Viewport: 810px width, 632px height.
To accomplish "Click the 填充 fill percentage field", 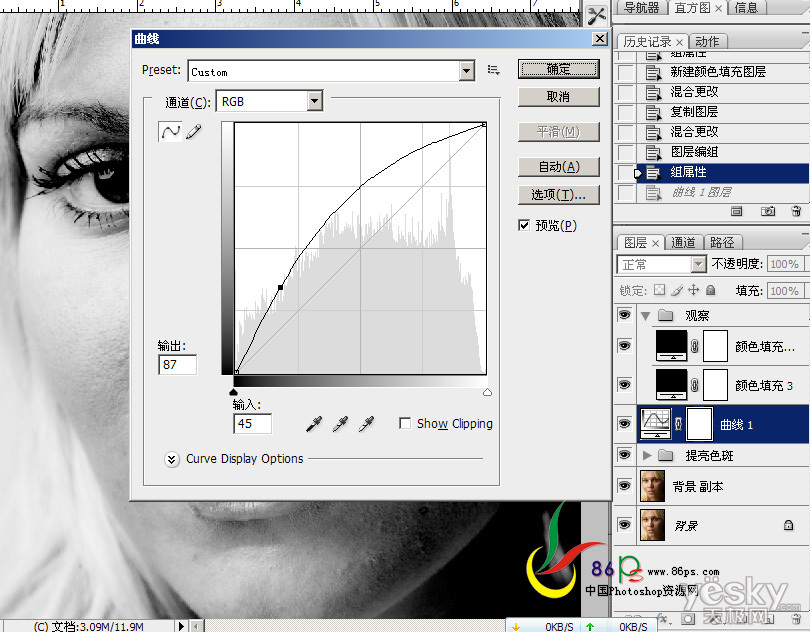I will click(x=785, y=290).
